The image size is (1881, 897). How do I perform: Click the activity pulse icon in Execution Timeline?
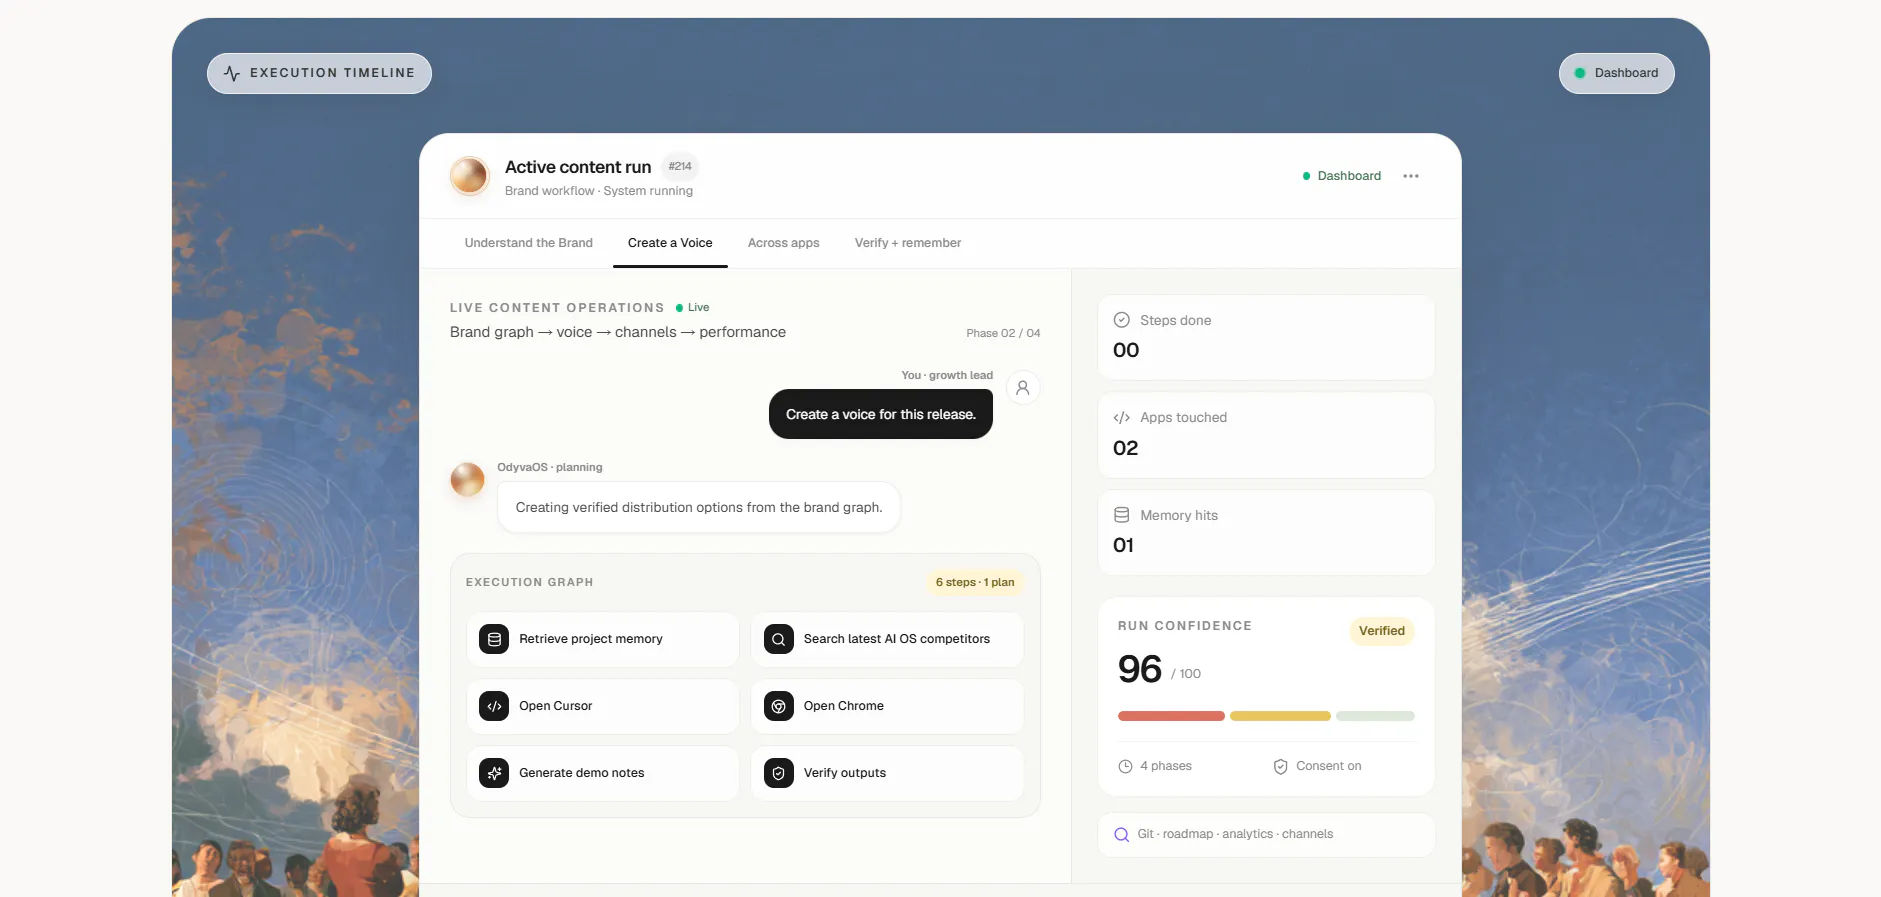[x=232, y=73]
